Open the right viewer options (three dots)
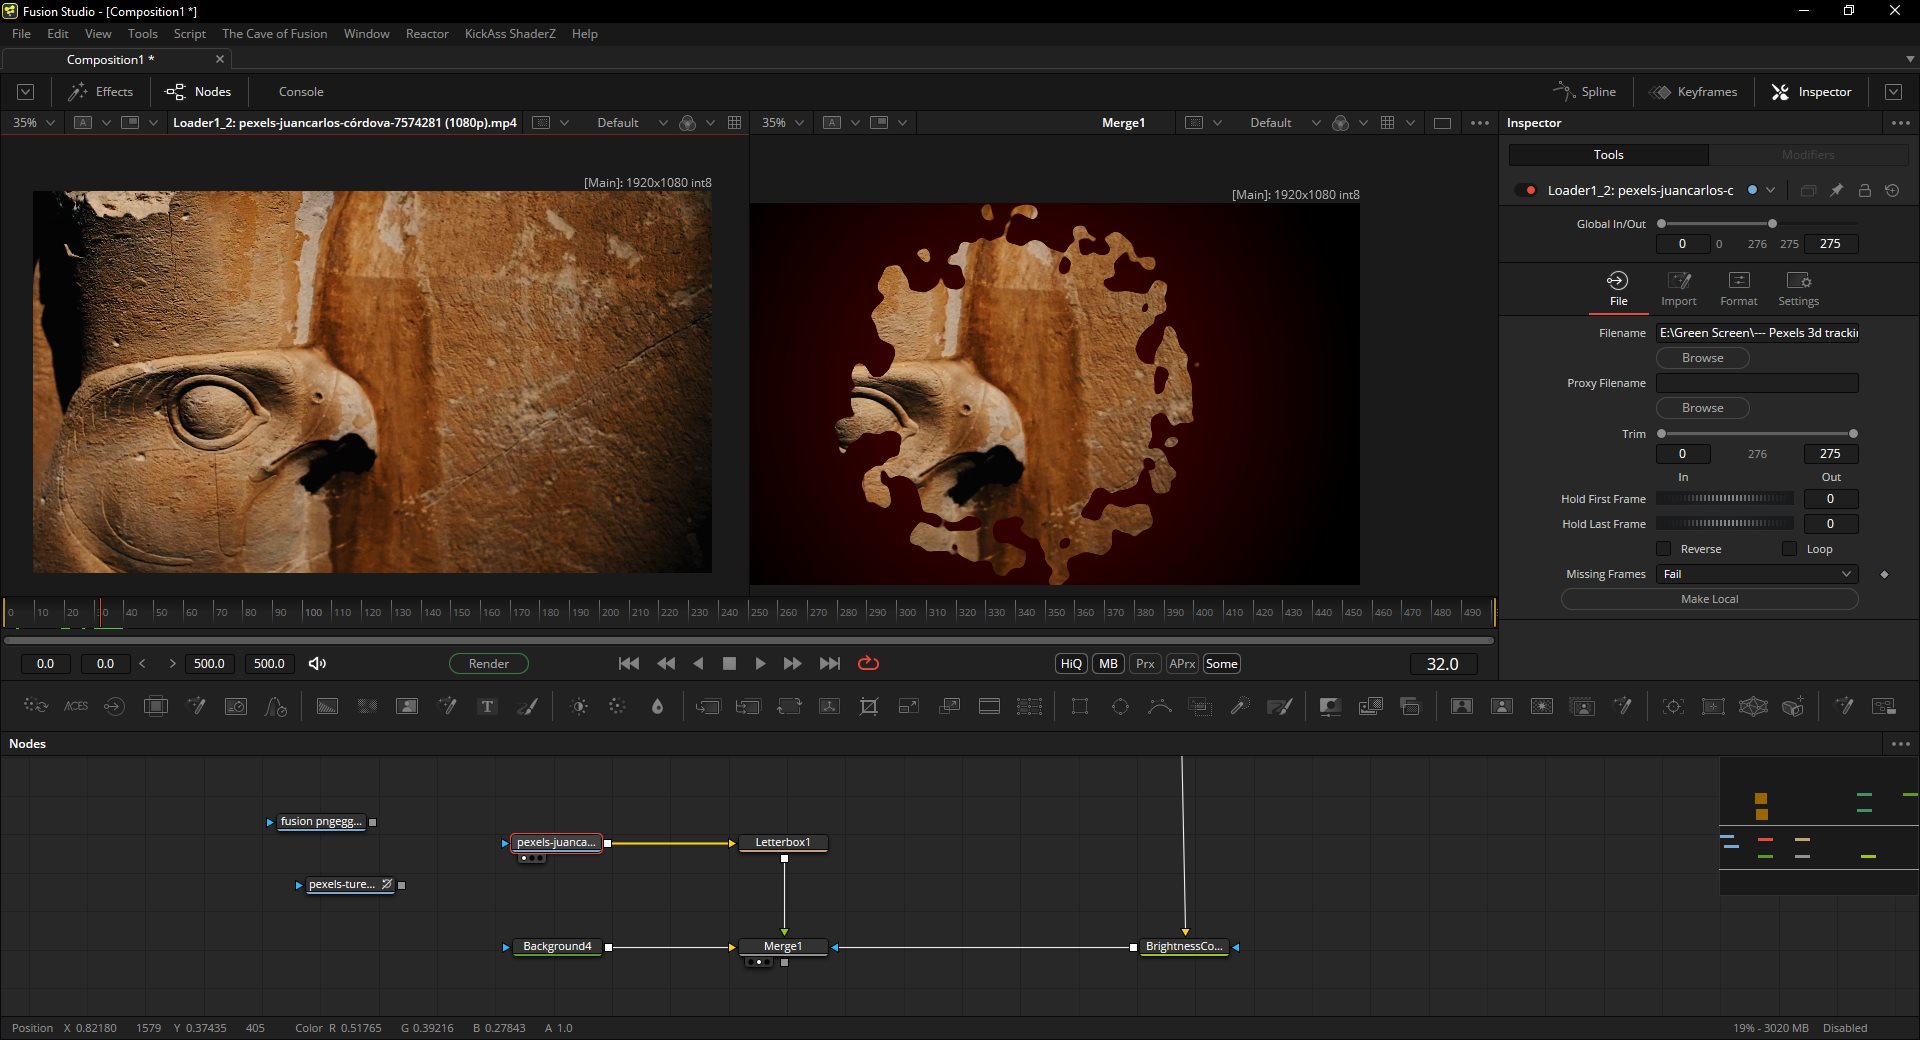This screenshot has height=1040, width=1920. point(1480,123)
